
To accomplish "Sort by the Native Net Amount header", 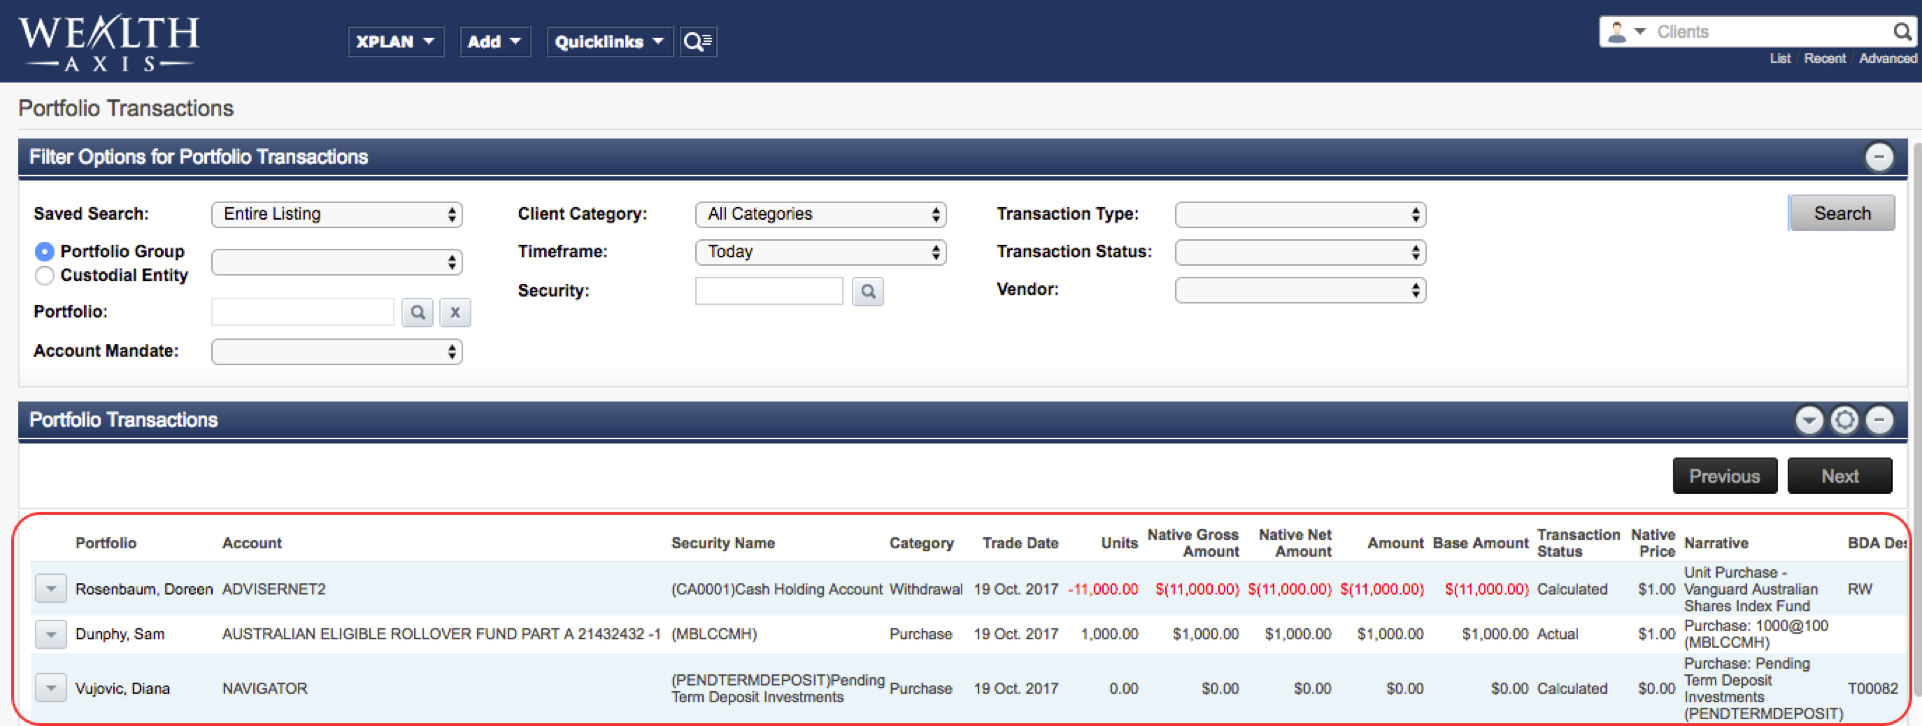I will [1295, 543].
